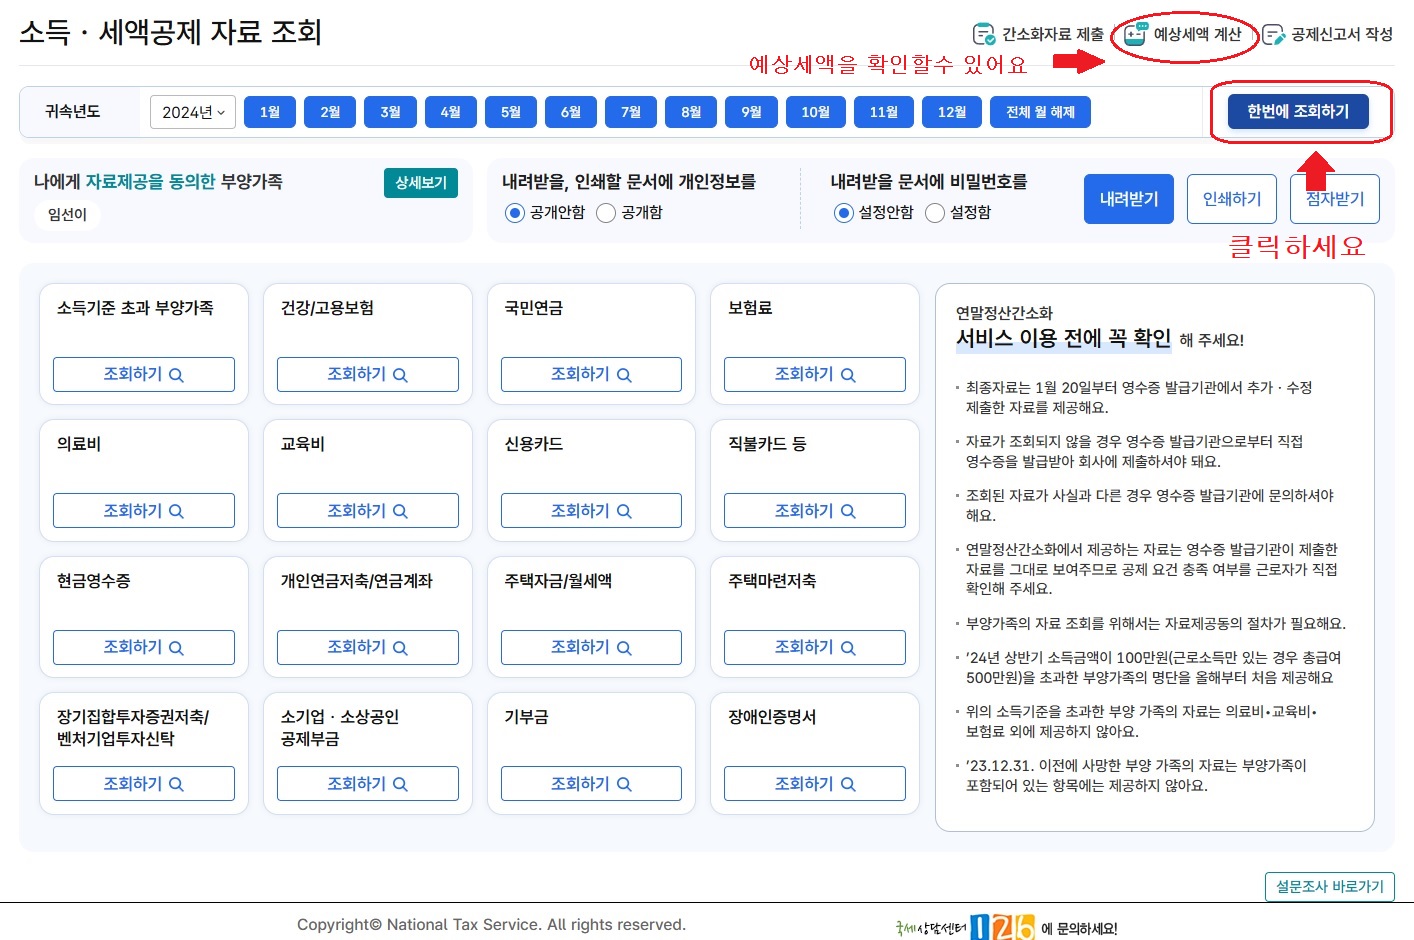Open the 귀속년도 year dropdown
Screen dimensions: 1414x940
click(192, 112)
